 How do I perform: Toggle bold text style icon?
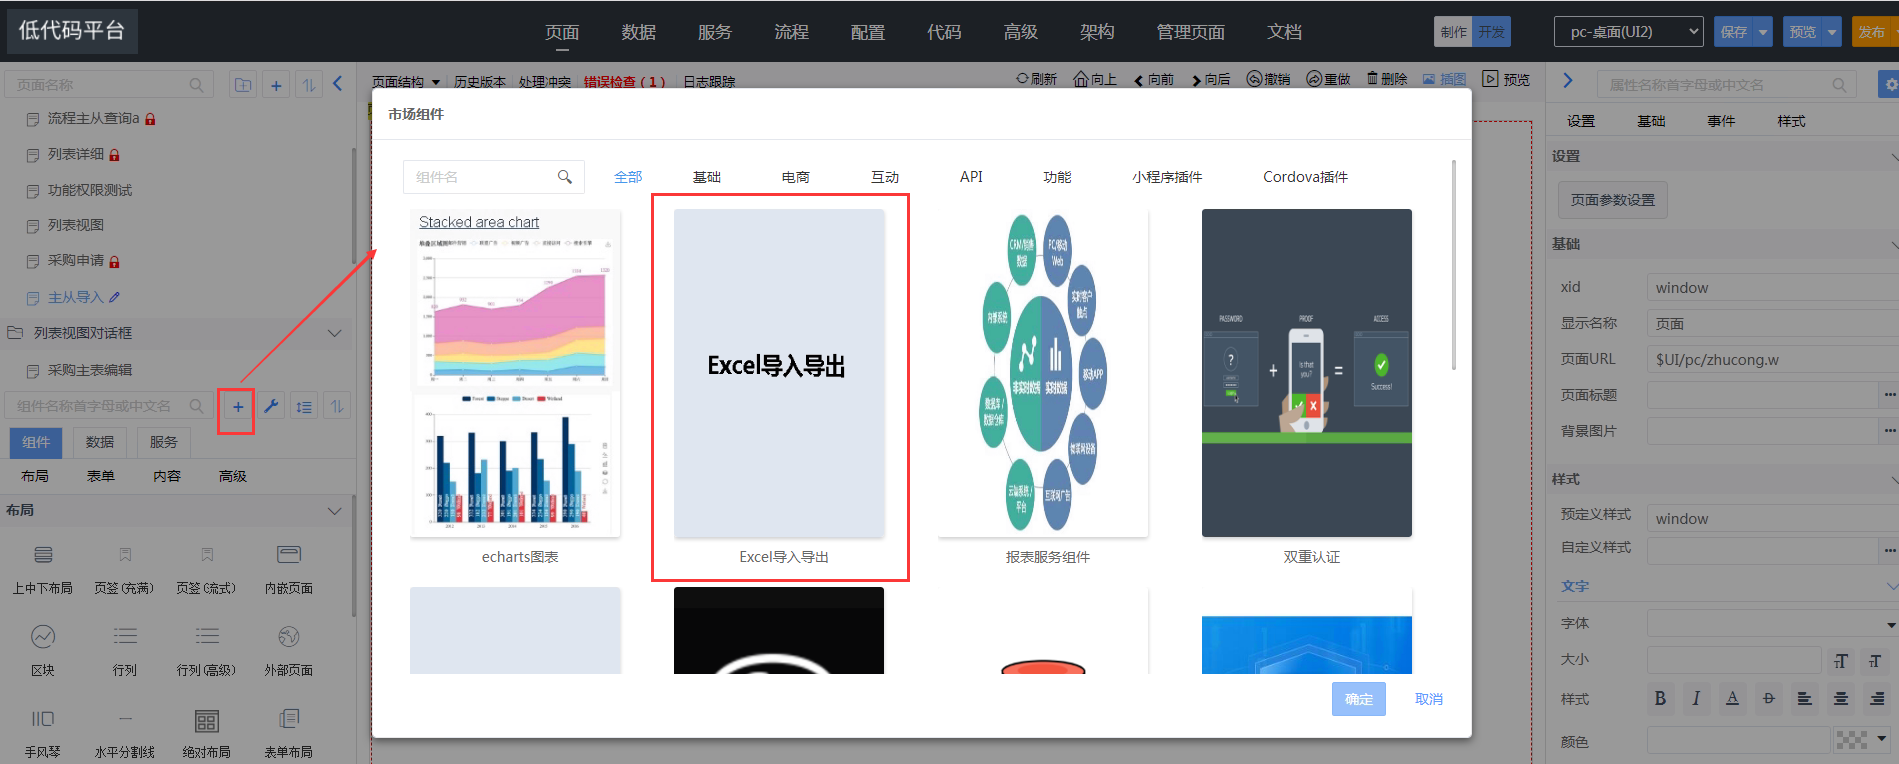(x=1660, y=699)
